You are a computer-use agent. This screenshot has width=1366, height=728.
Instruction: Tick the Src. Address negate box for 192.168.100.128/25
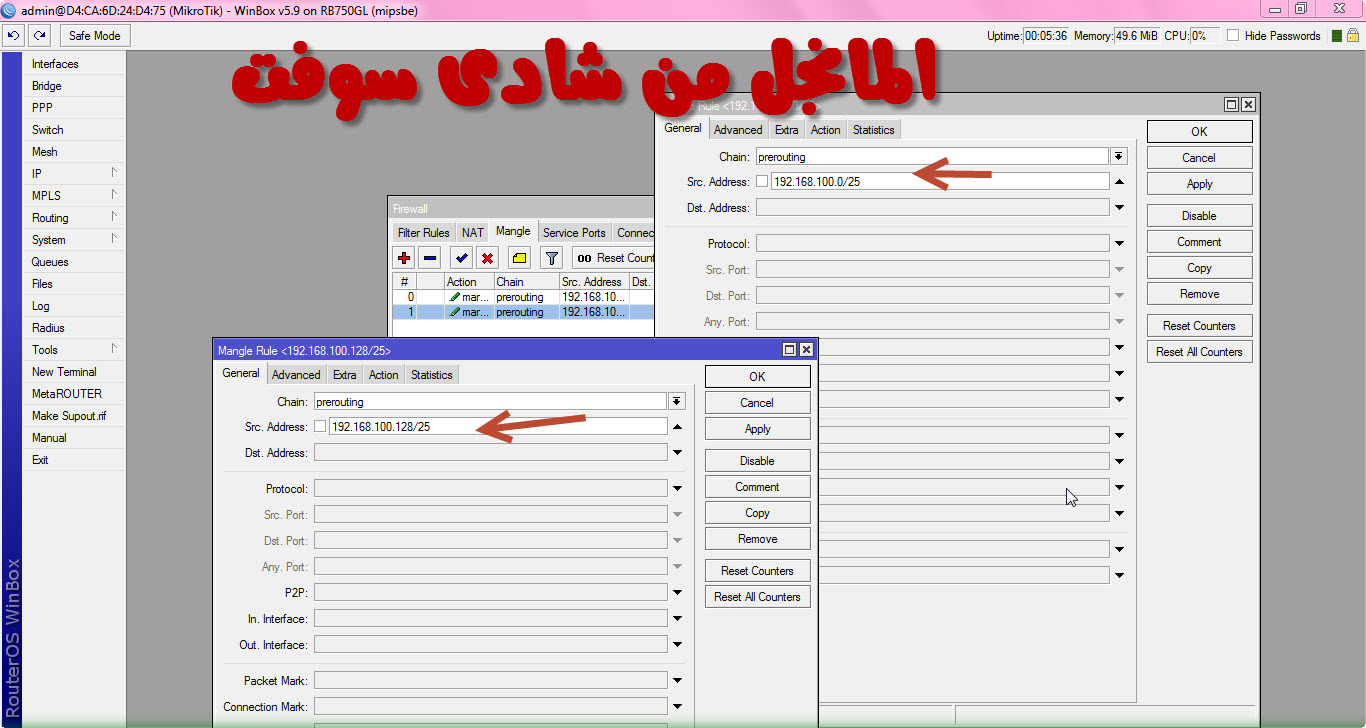pyautogui.click(x=320, y=426)
